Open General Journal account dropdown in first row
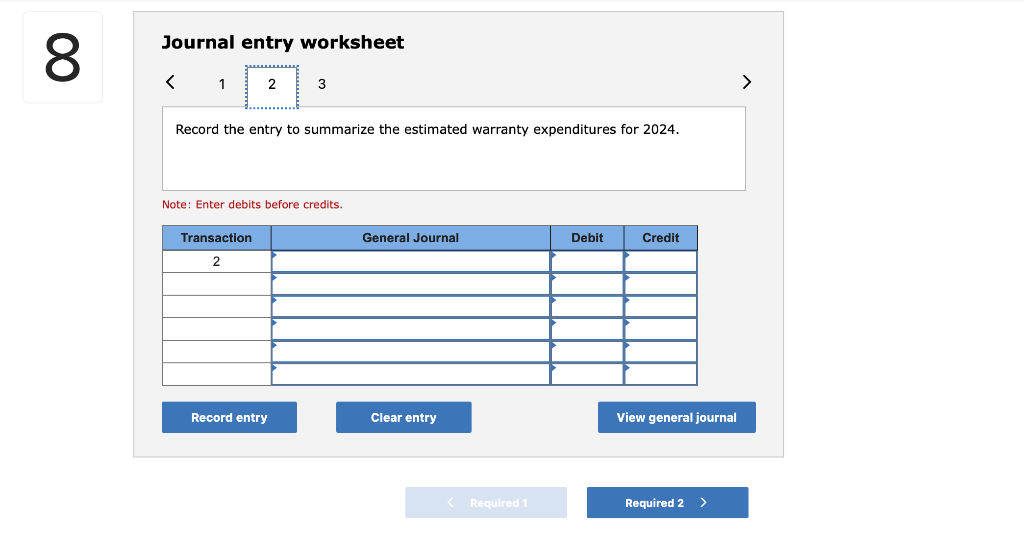1024x533 pixels. [x=411, y=261]
